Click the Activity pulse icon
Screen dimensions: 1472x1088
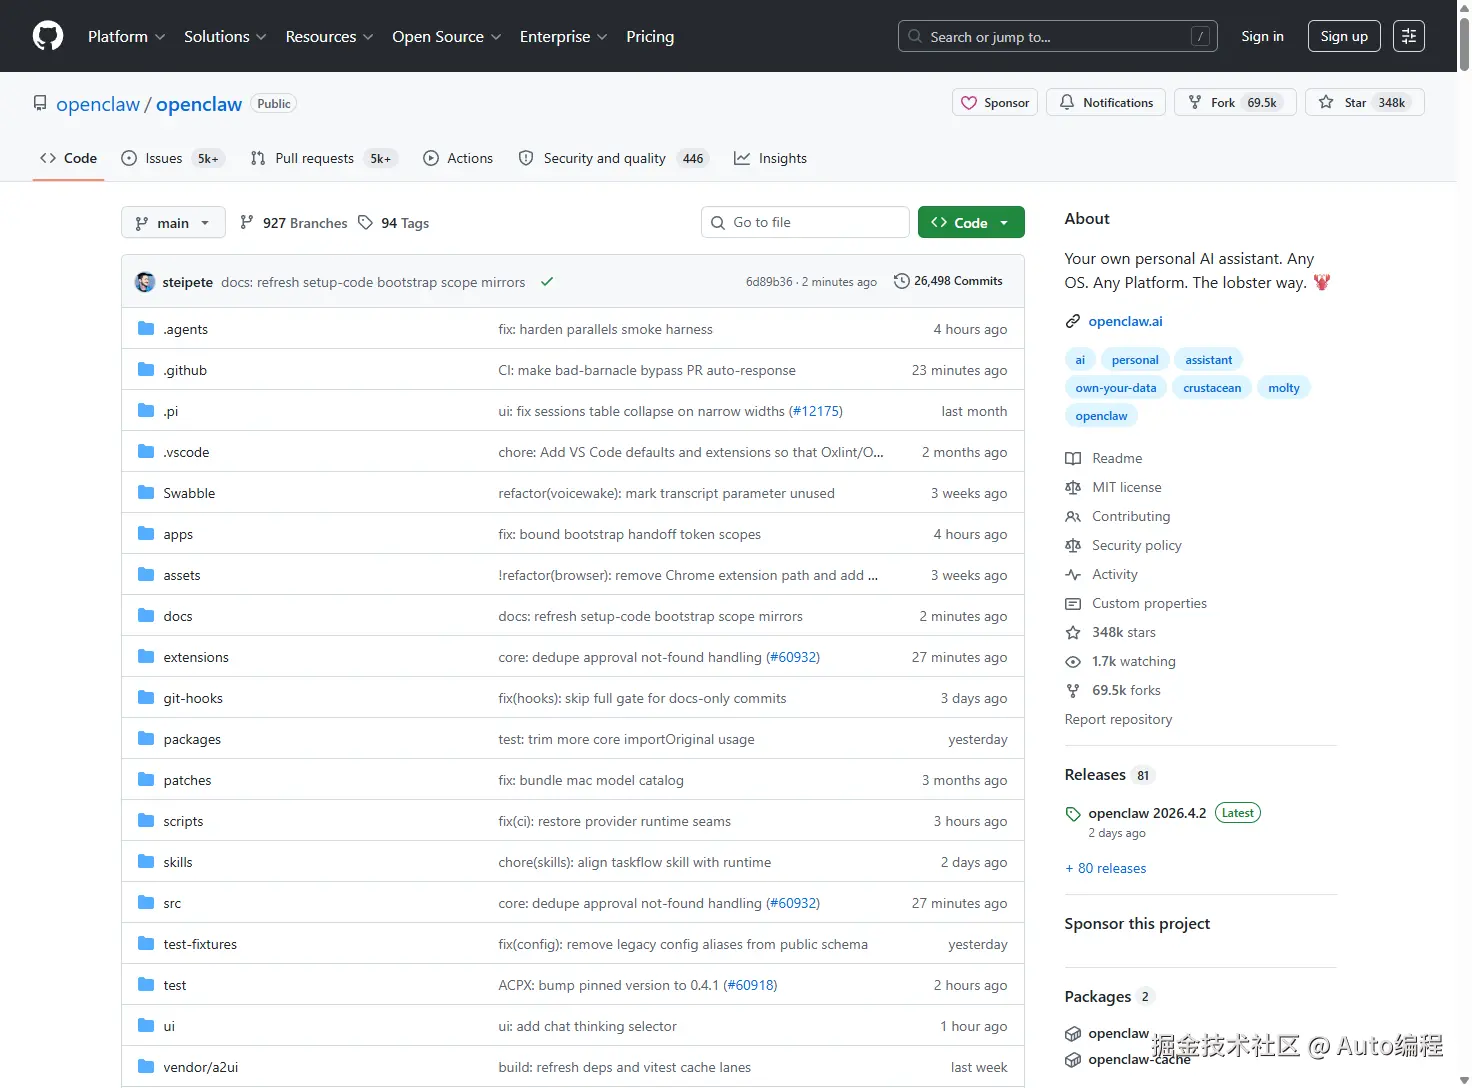1073,574
